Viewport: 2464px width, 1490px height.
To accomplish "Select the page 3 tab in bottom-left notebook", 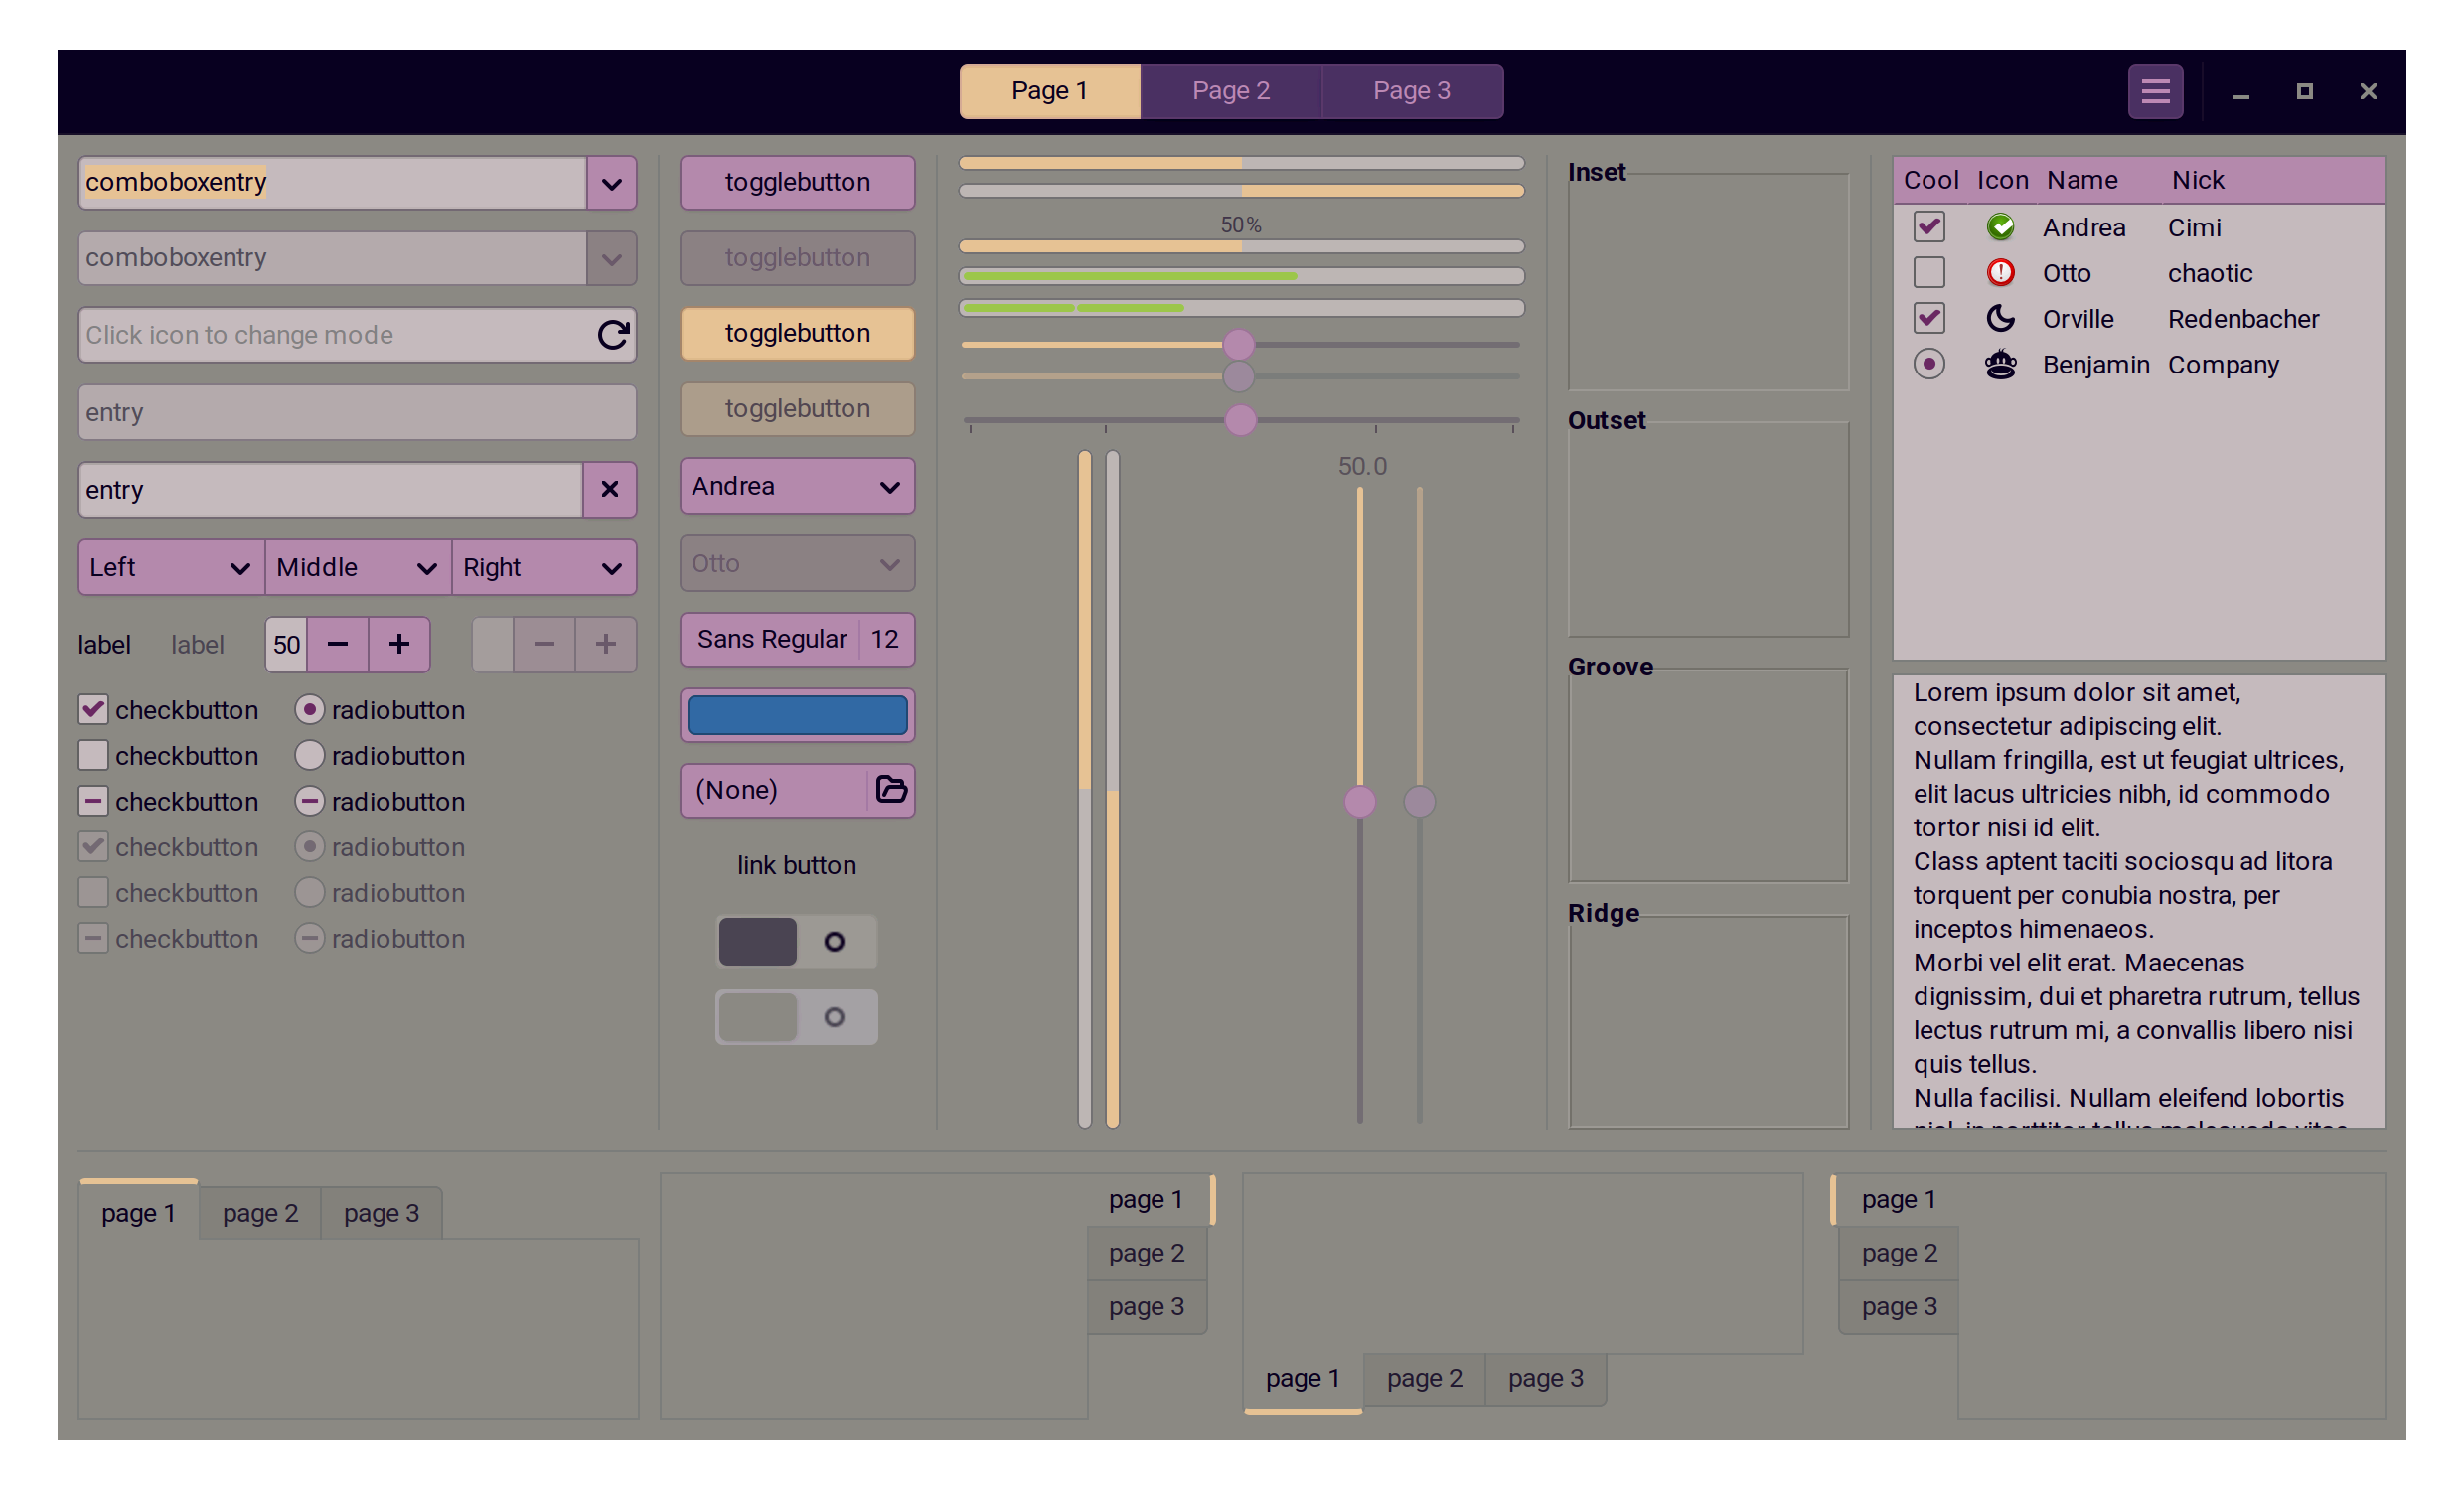I will pyautogui.click(x=381, y=1213).
